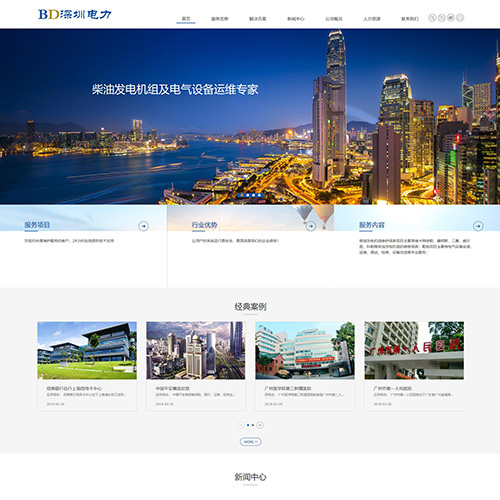Click the second circular icon beside search
The image size is (500, 500).
tap(441, 18)
